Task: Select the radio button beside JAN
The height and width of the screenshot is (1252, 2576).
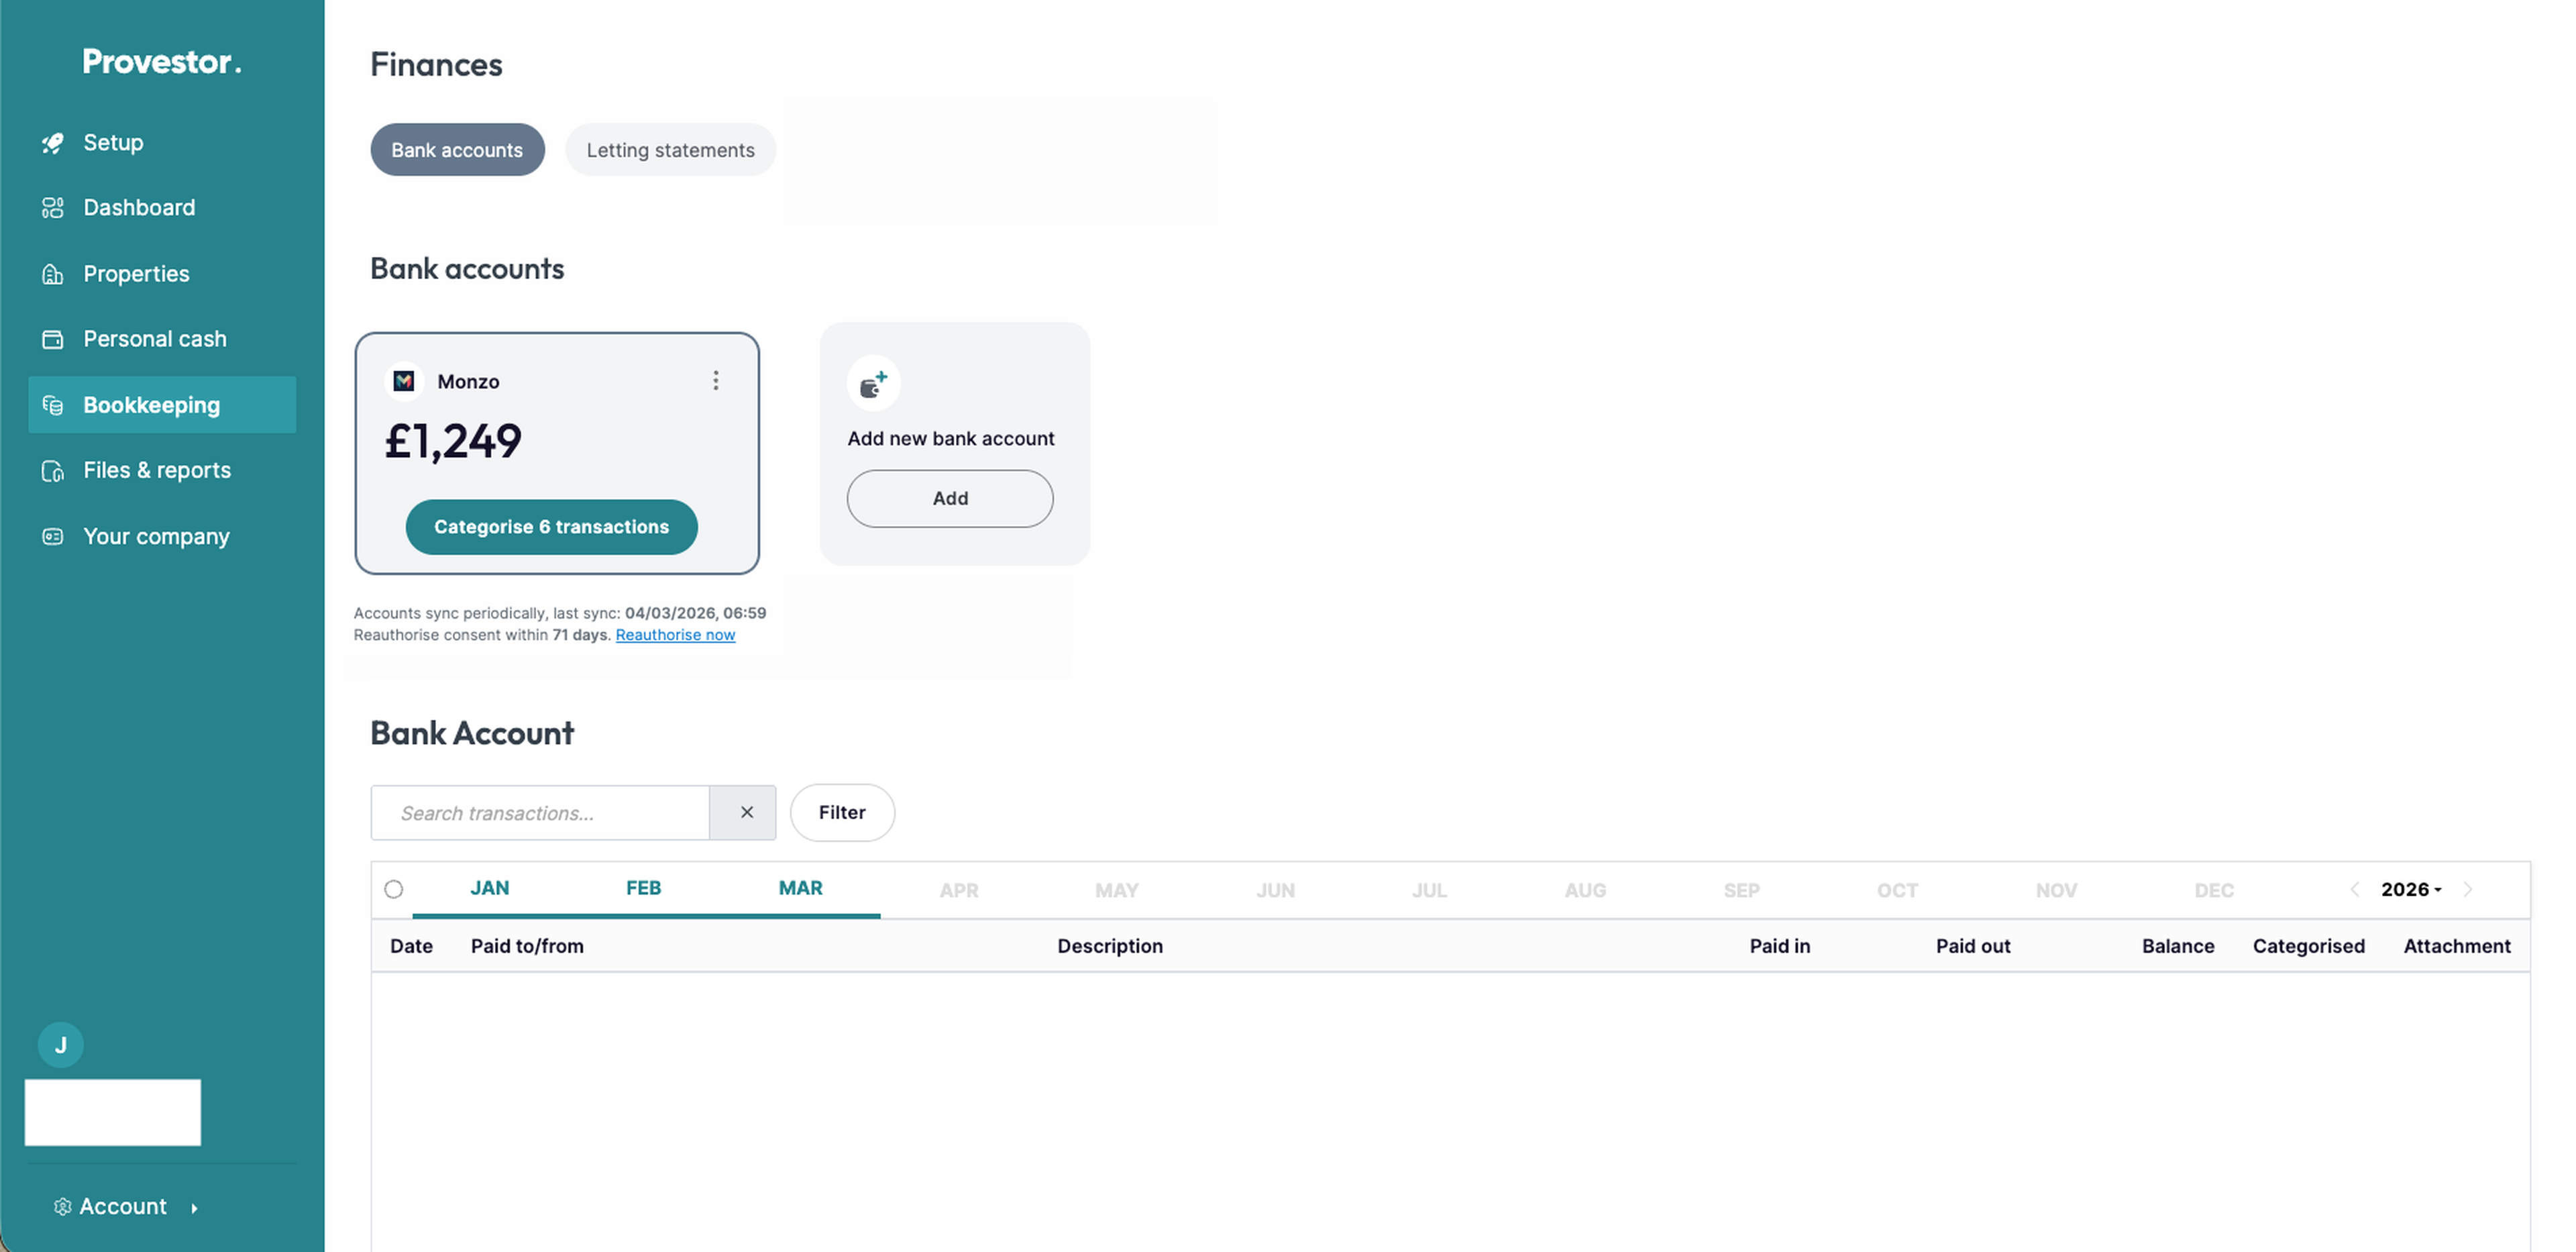Action: click(394, 889)
